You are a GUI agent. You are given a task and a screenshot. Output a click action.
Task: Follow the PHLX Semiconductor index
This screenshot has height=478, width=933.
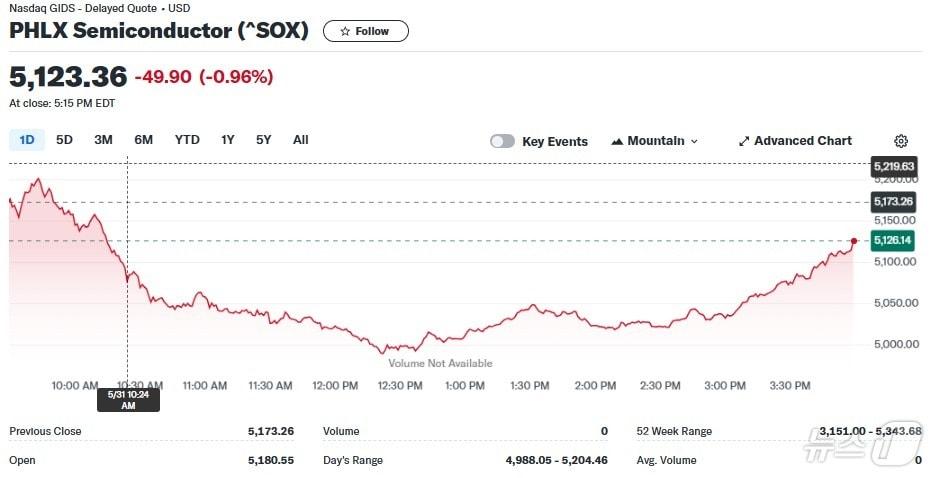(x=365, y=31)
